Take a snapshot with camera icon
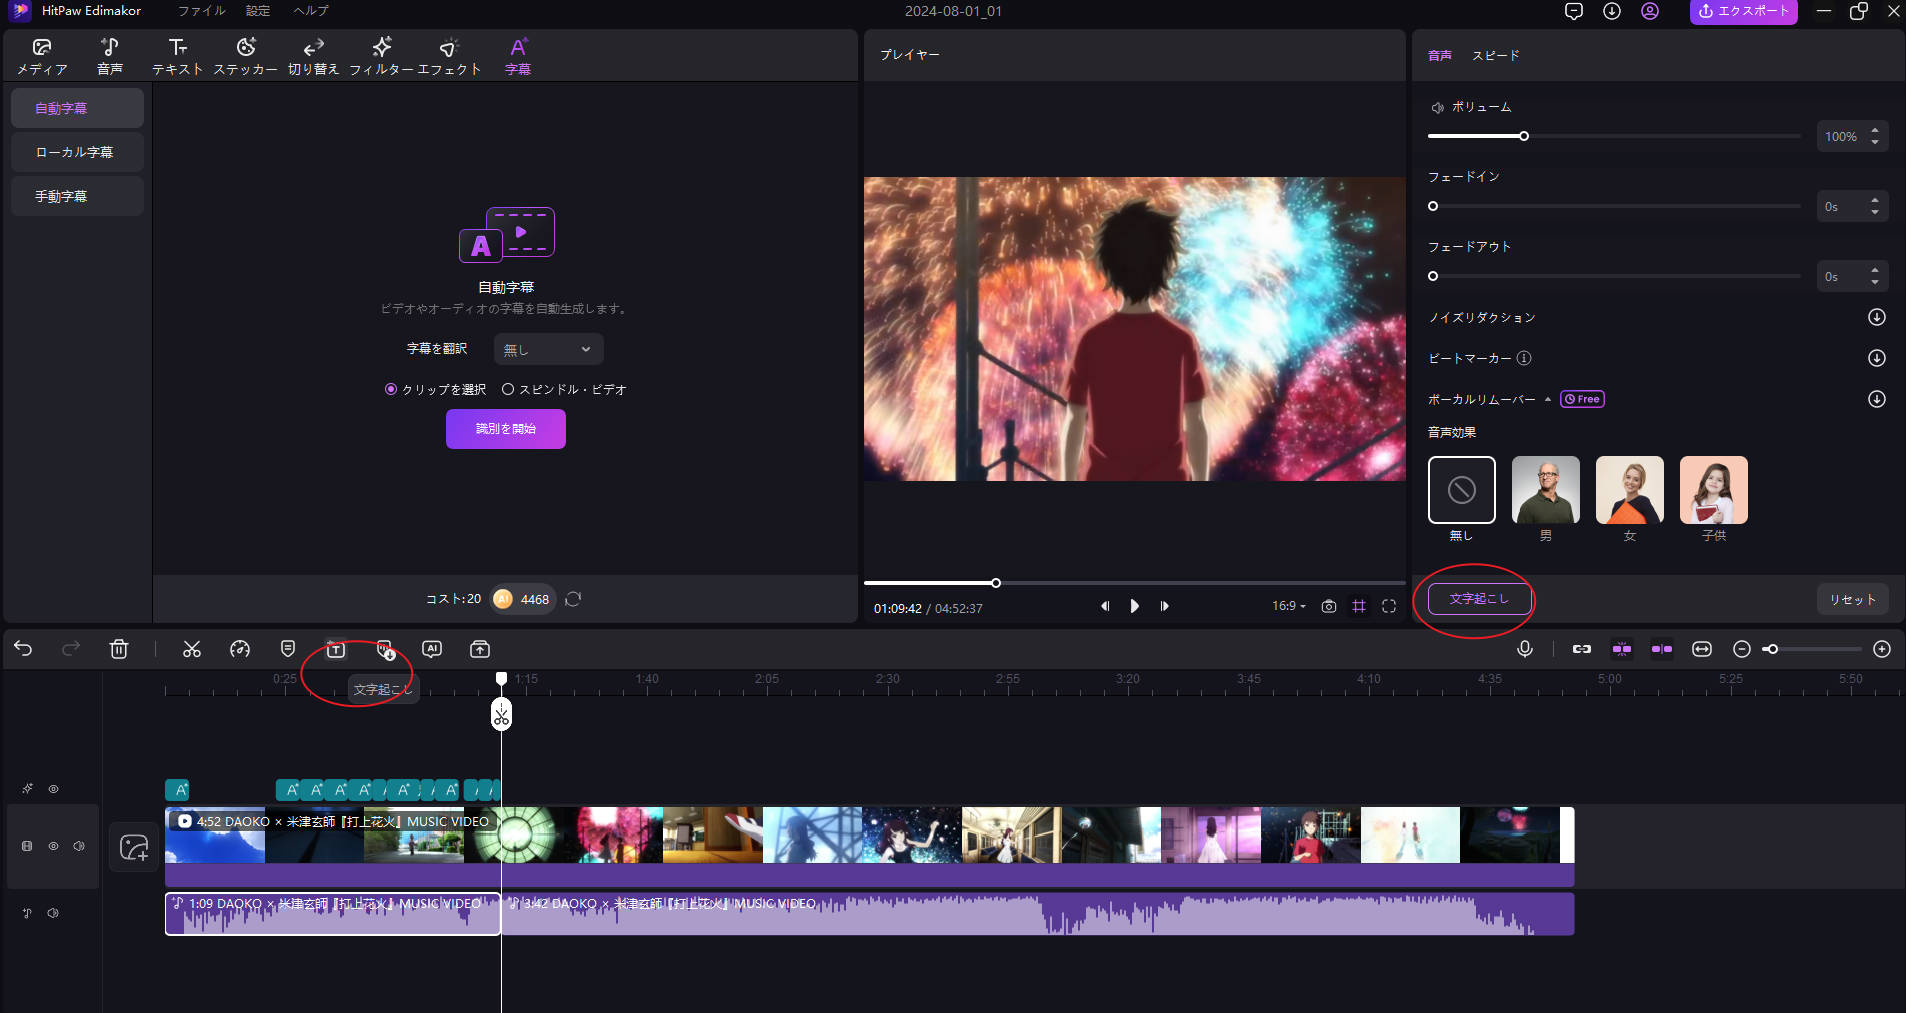Image resolution: width=1906 pixels, height=1013 pixels. pyautogui.click(x=1328, y=606)
